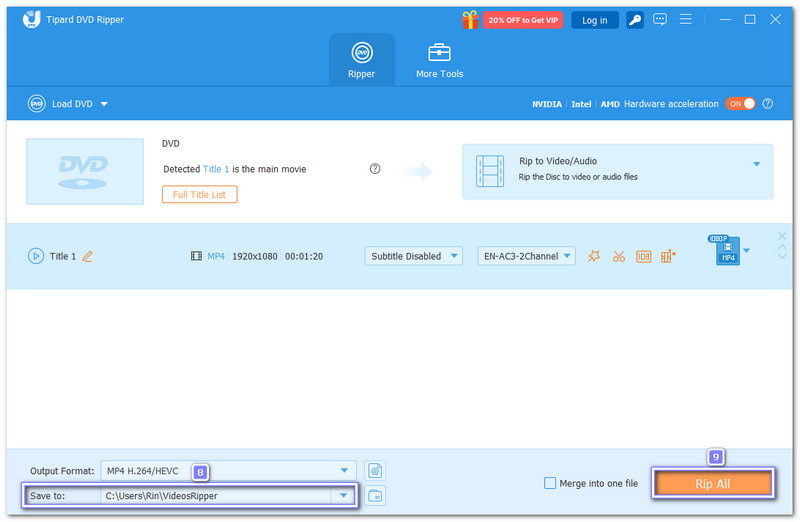Viewport: 800px width, 522px height.
Task: Open the effects wand icon for Title 1
Action: coord(594,256)
